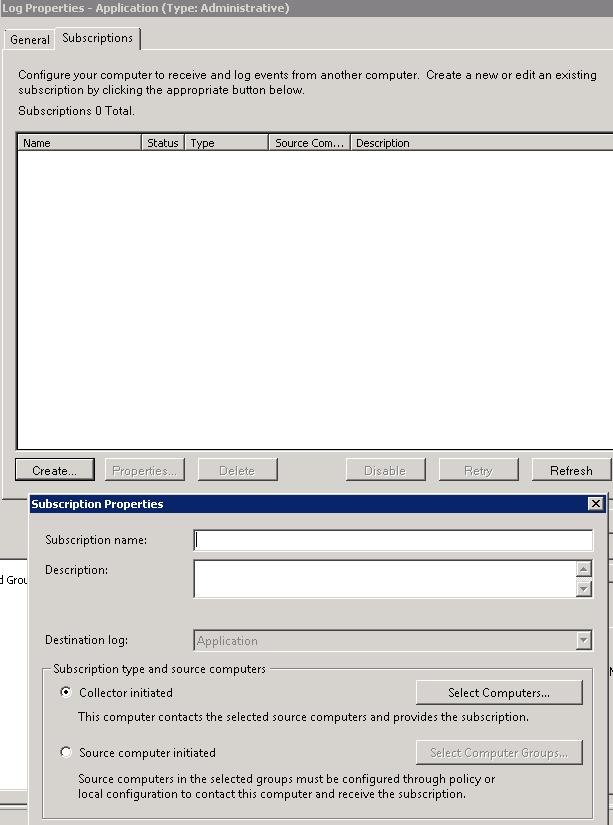Viewport: 613px width, 825px height.
Task: Click the Retry button
Action: [478, 470]
